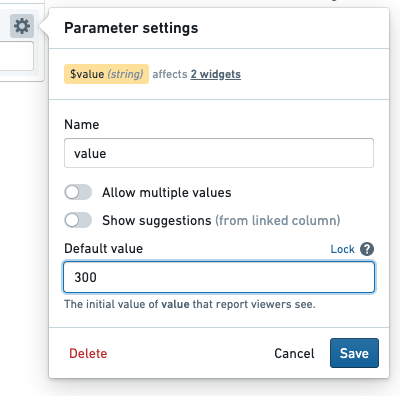Click the Lock link for default value
The width and height of the screenshot is (400, 396).
pos(342,249)
